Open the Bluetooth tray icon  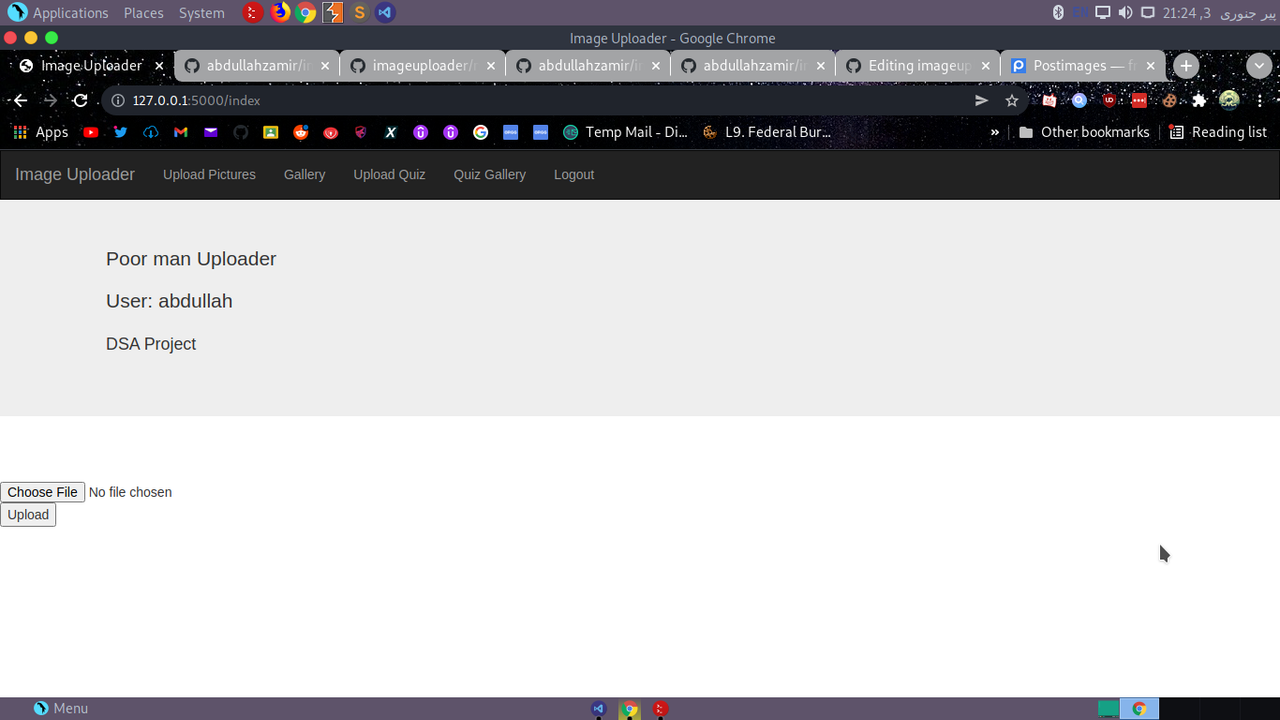point(1058,12)
